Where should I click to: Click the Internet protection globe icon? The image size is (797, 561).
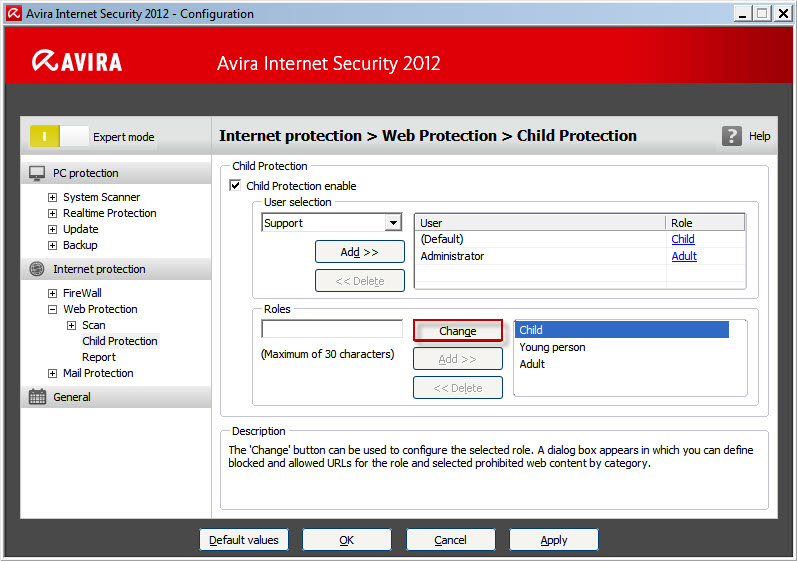coord(37,269)
